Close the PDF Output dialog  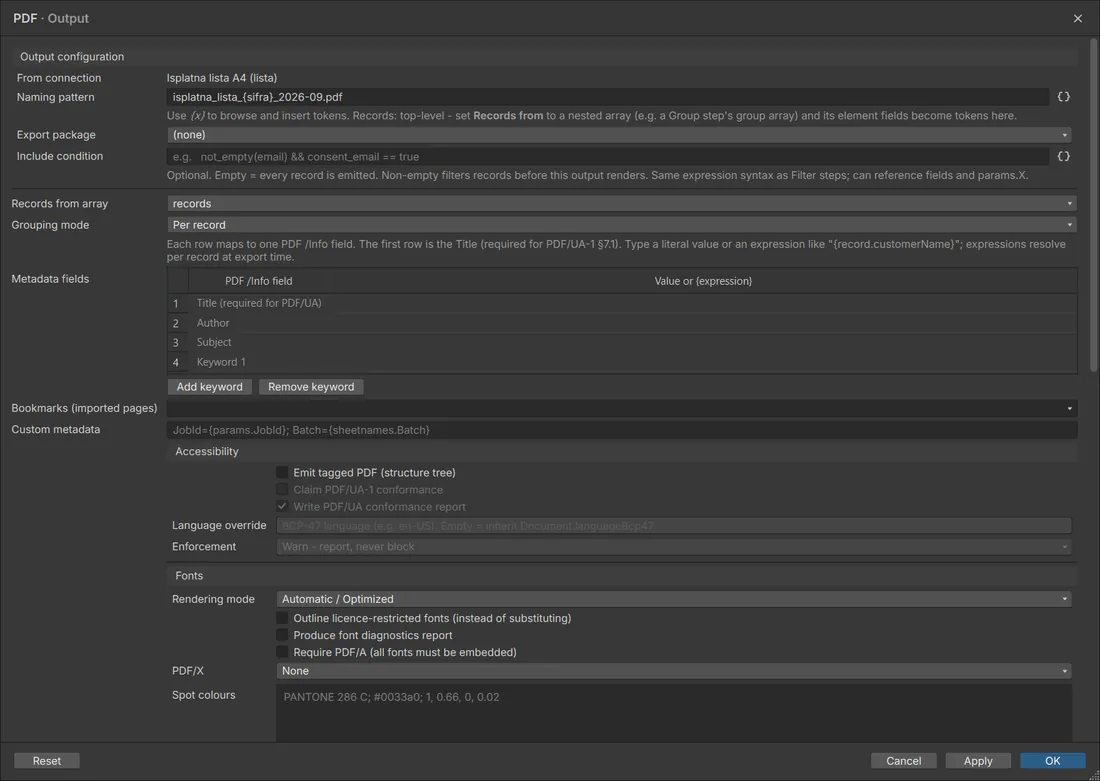click(1078, 18)
